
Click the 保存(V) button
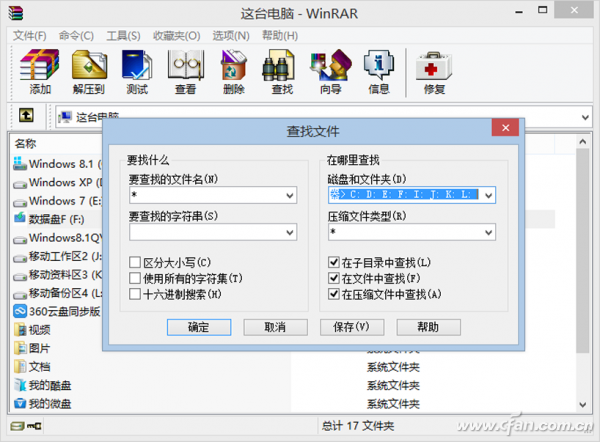pyautogui.click(x=352, y=327)
